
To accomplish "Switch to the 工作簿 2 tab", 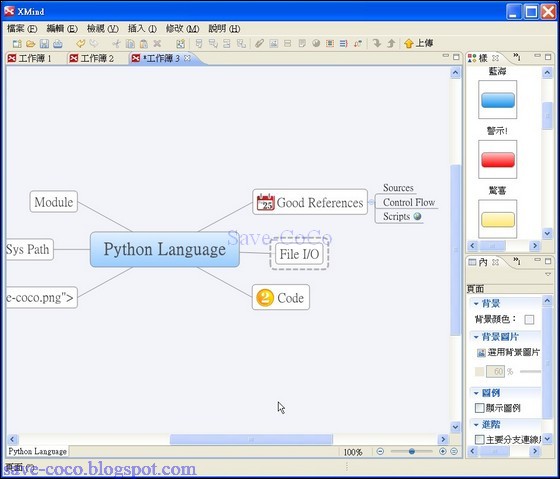I will click(92, 58).
